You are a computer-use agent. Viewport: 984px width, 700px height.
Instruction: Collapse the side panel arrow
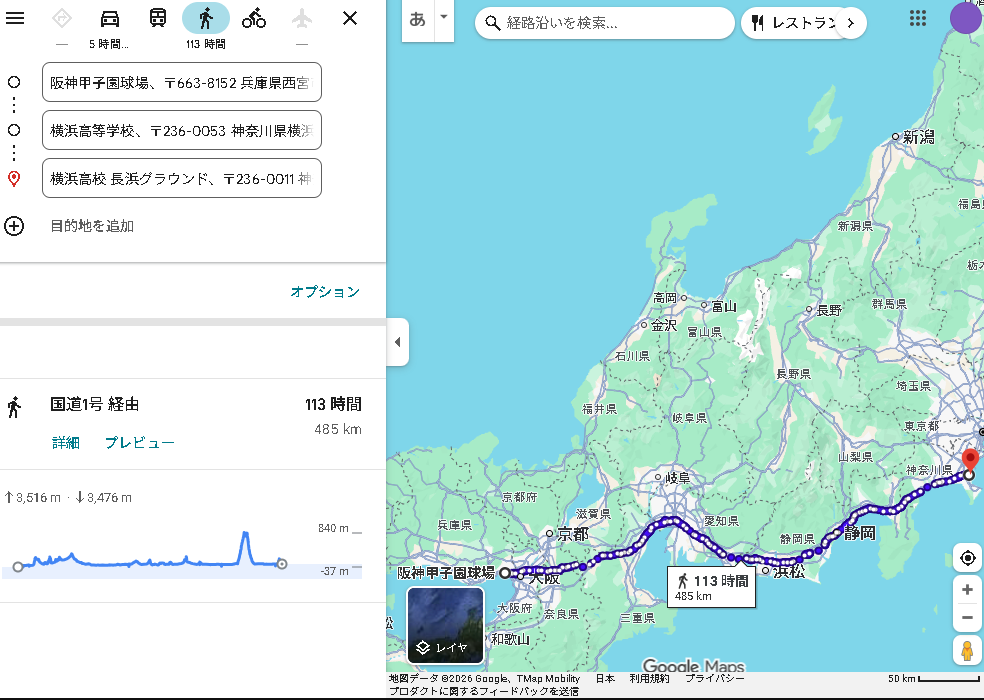(x=397, y=342)
